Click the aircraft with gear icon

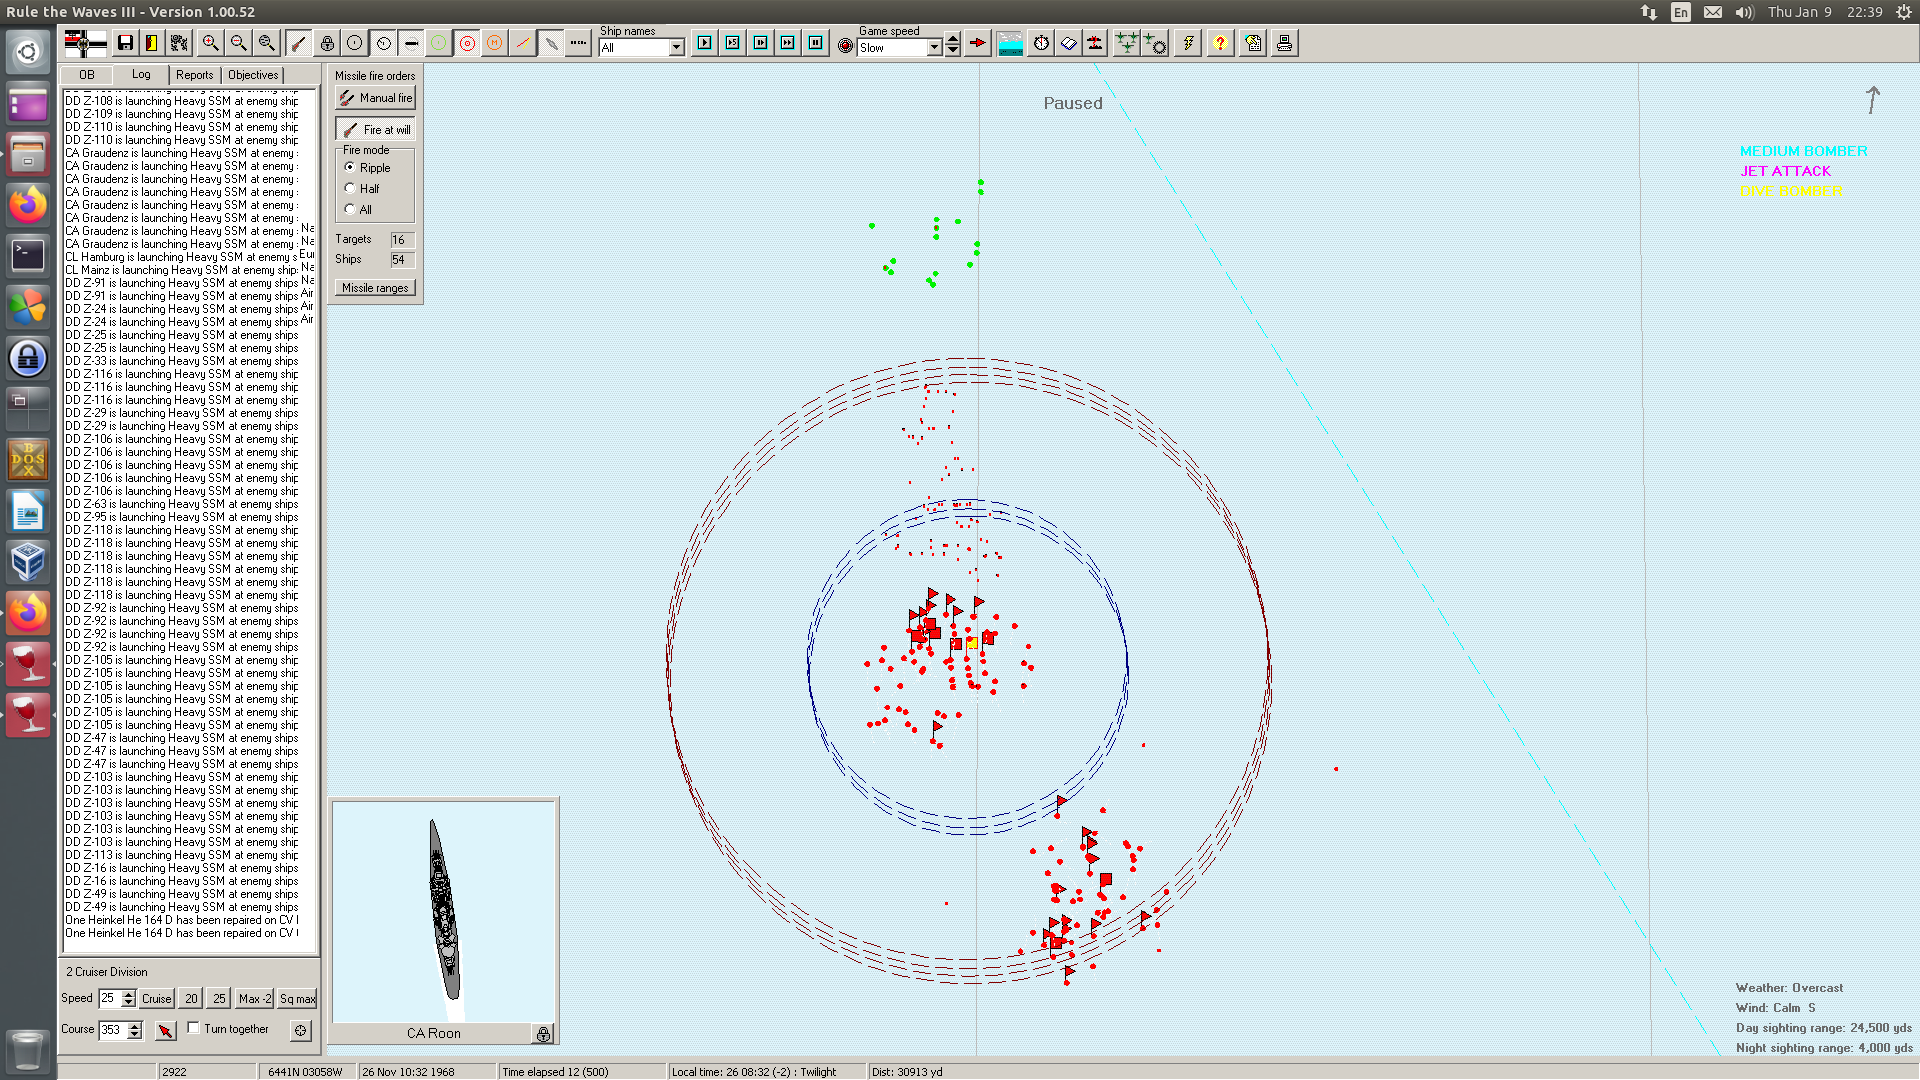pos(1155,43)
